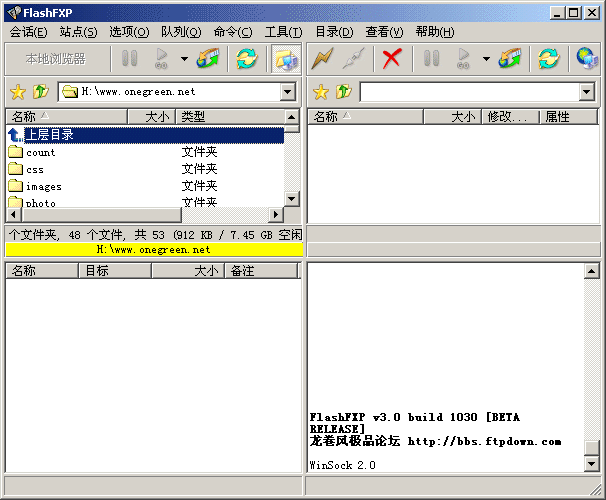This screenshot has width=606, height=500.
Task: Click the 本地浏览器 button
Action: click(x=56, y=59)
